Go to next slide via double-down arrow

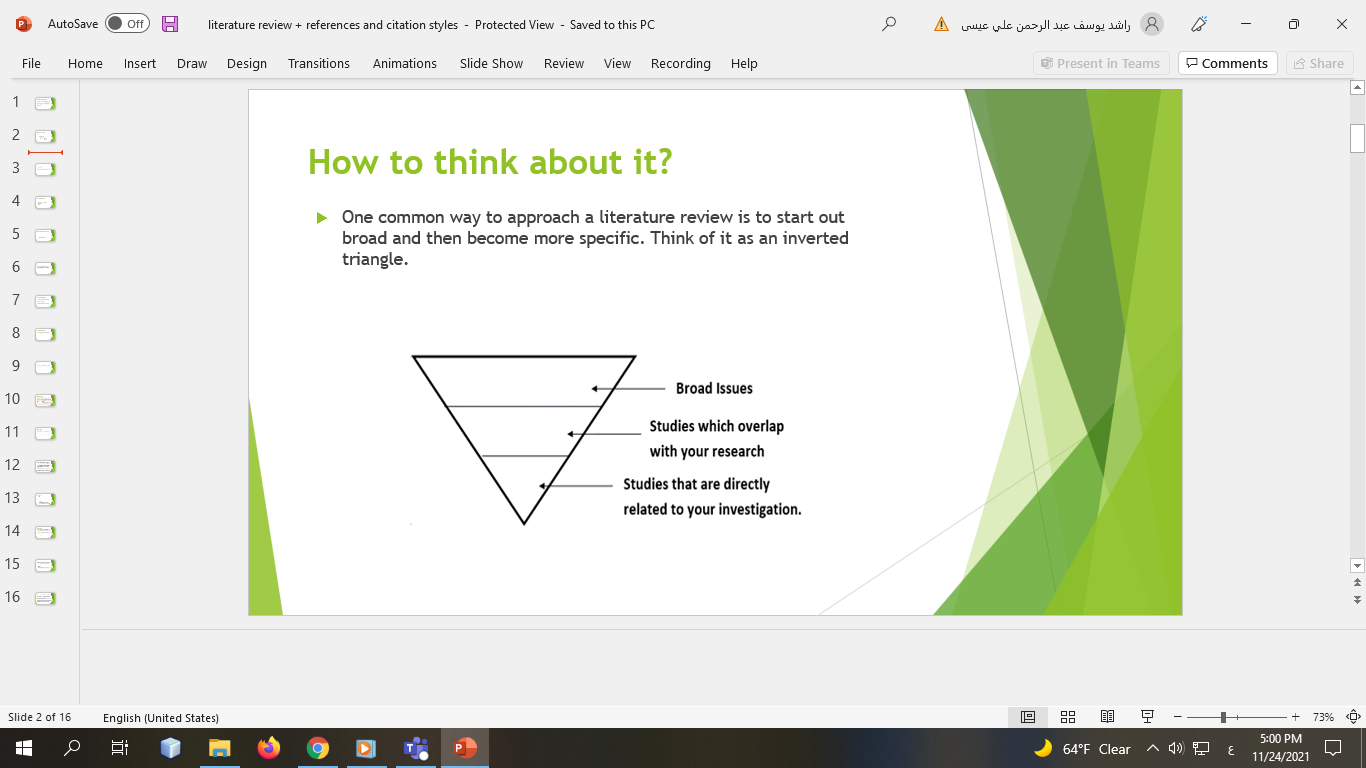1357,599
